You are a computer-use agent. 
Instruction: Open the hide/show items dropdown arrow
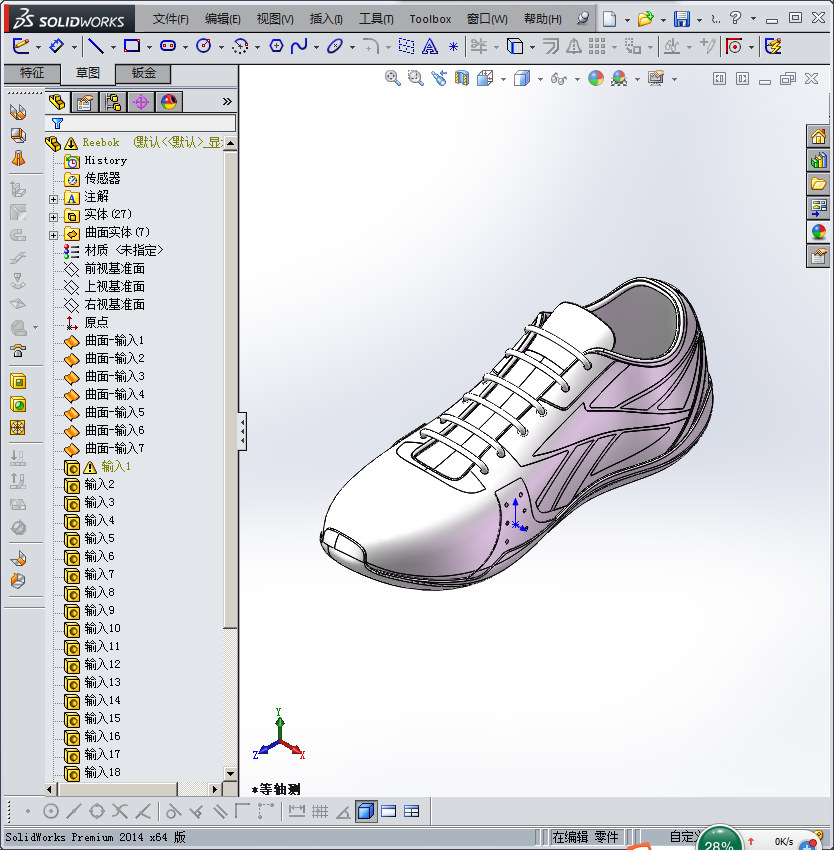click(x=577, y=79)
